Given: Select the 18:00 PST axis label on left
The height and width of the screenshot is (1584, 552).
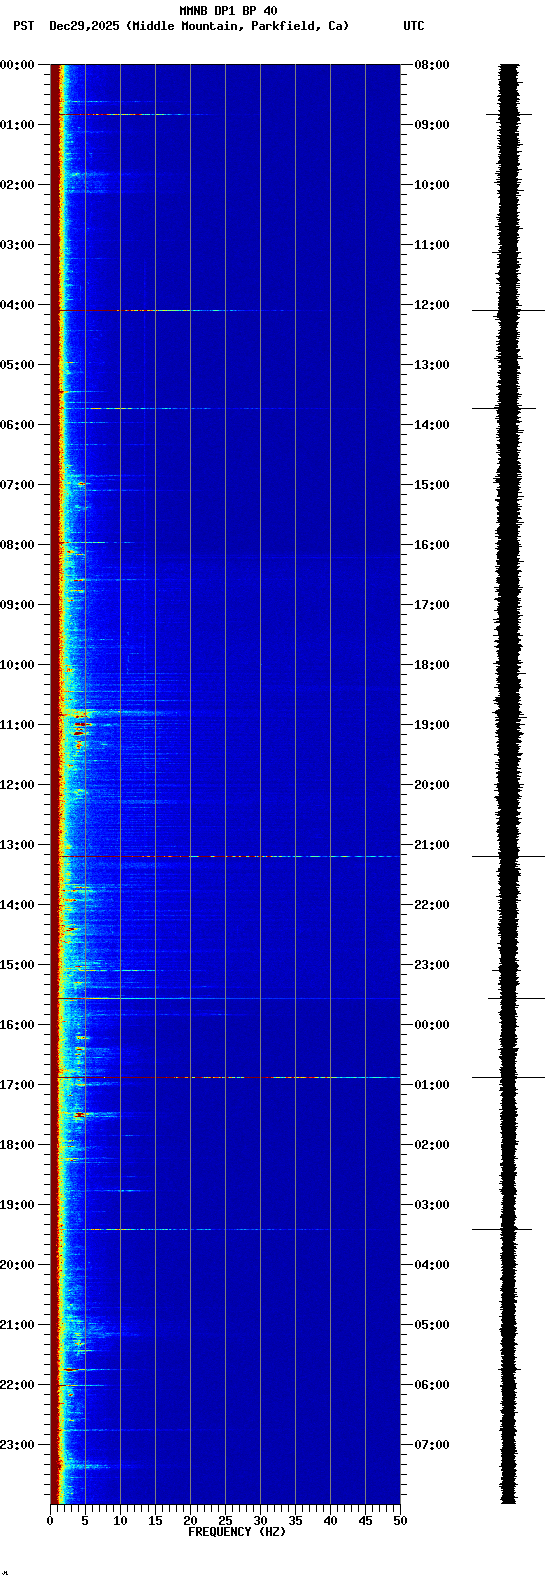Looking at the screenshot, I should pyautogui.click(x=17, y=1145).
